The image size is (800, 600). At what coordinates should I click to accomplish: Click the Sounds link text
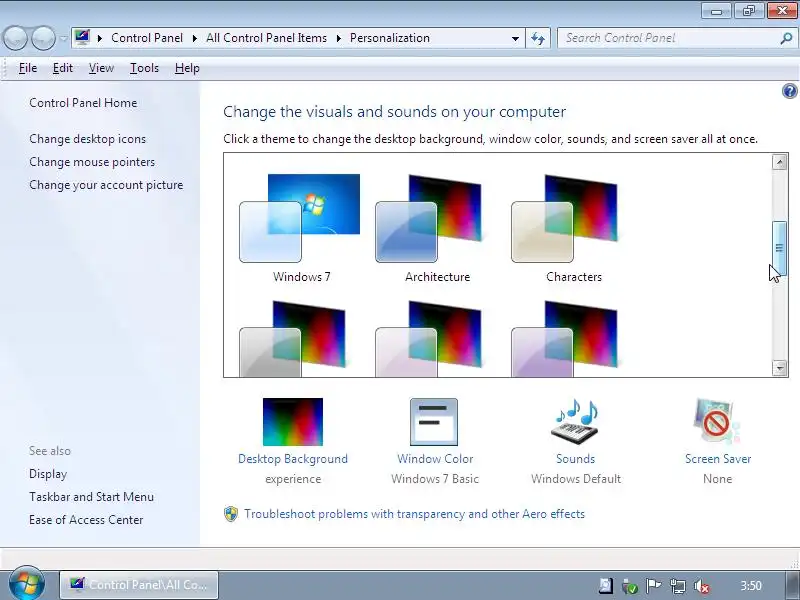click(576, 459)
